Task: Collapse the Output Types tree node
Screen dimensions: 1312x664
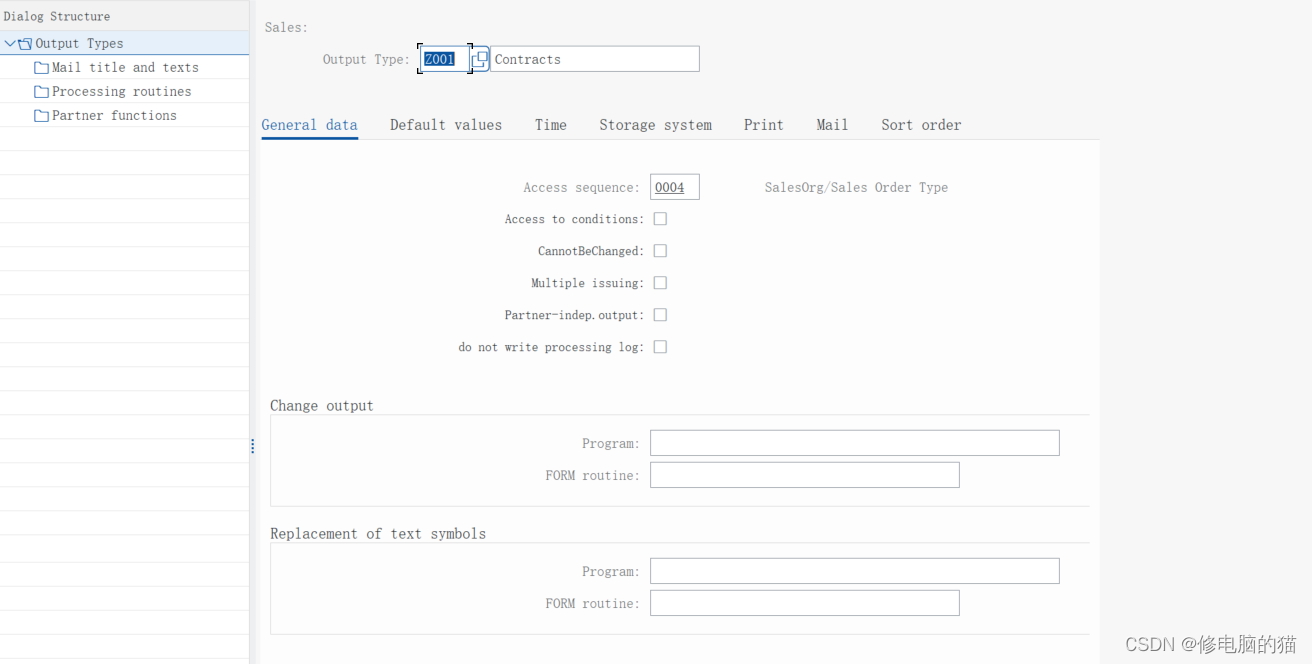Action: (x=9, y=43)
